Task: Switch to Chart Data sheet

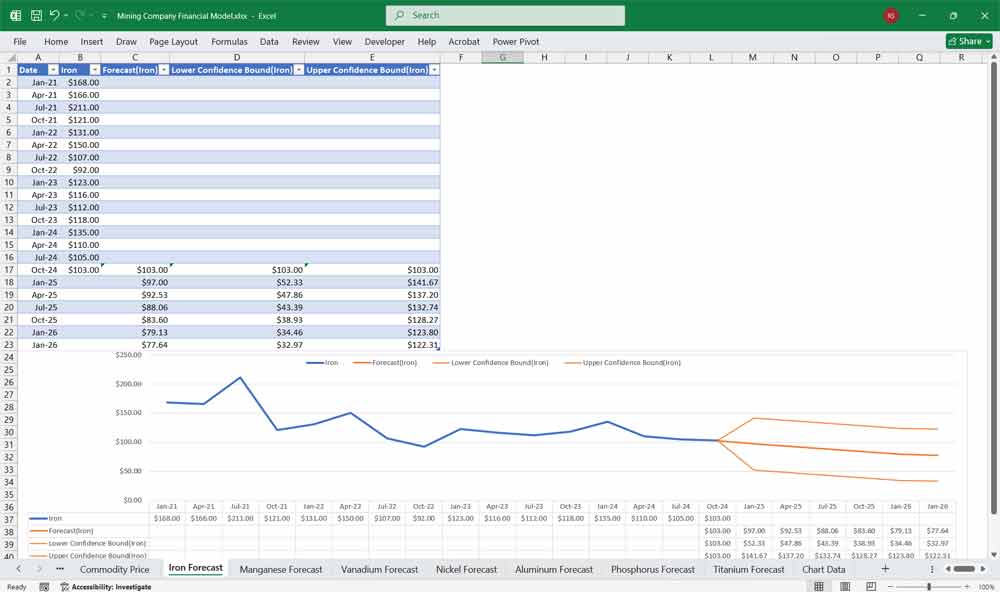Action: [823, 569]
